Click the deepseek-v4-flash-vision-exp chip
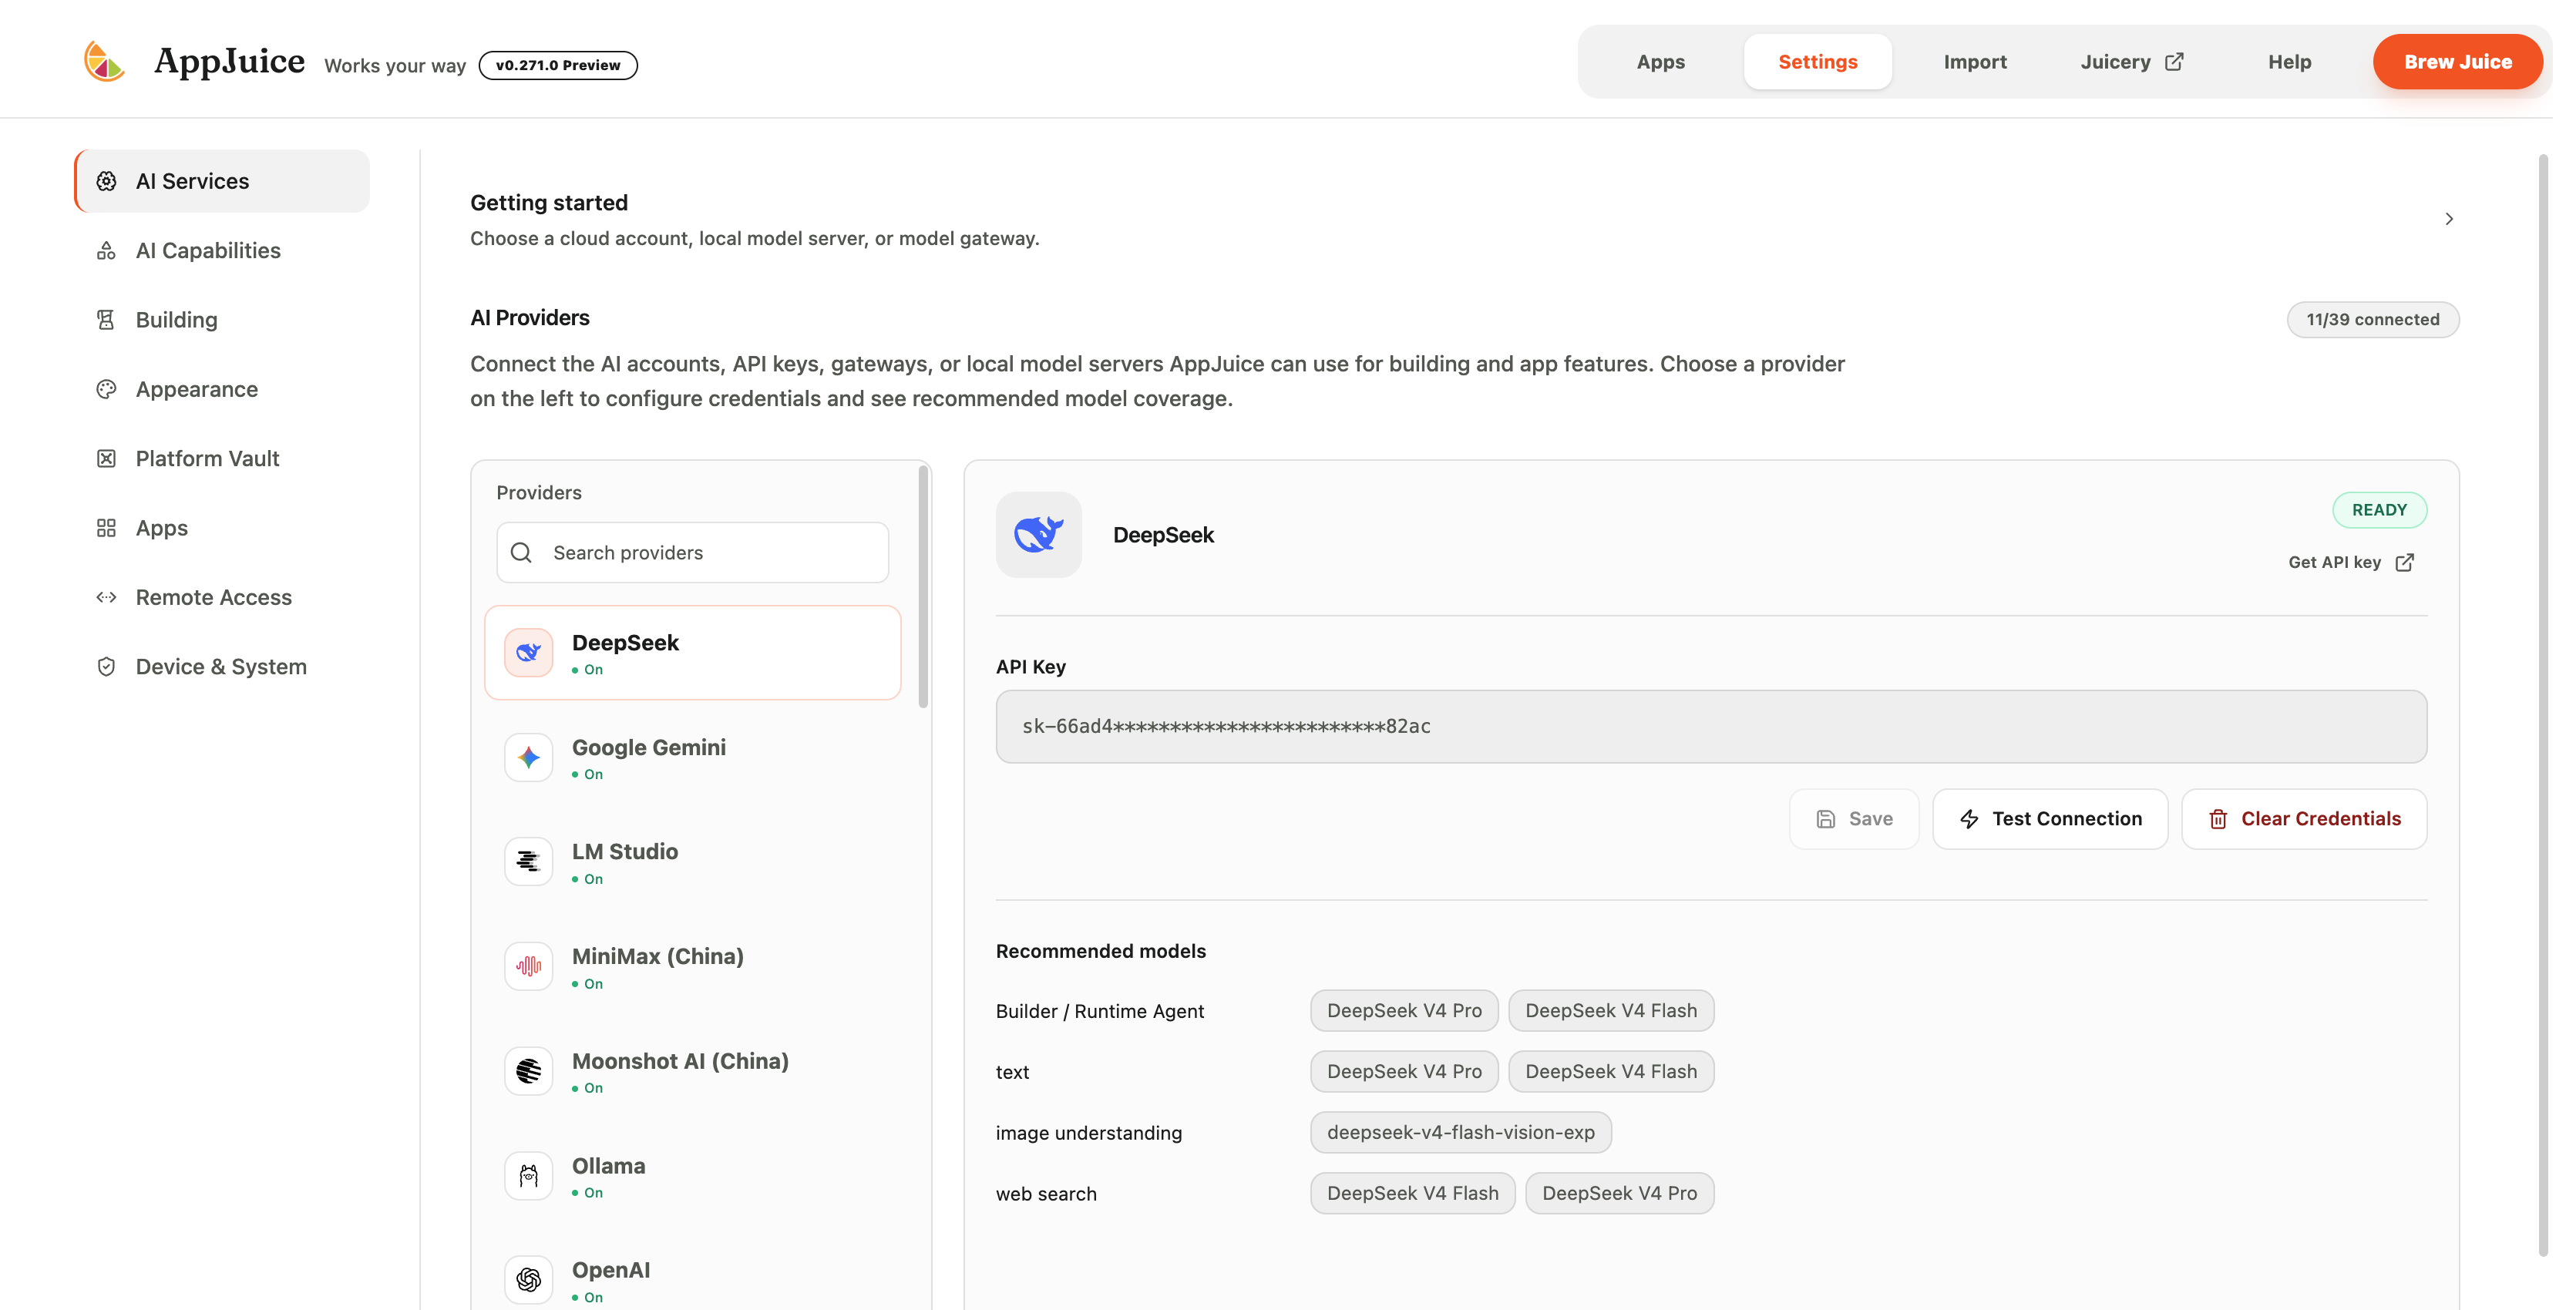This screenshot has height=1310, width=2576. pyautogui.click(x=1460, y=1132)
